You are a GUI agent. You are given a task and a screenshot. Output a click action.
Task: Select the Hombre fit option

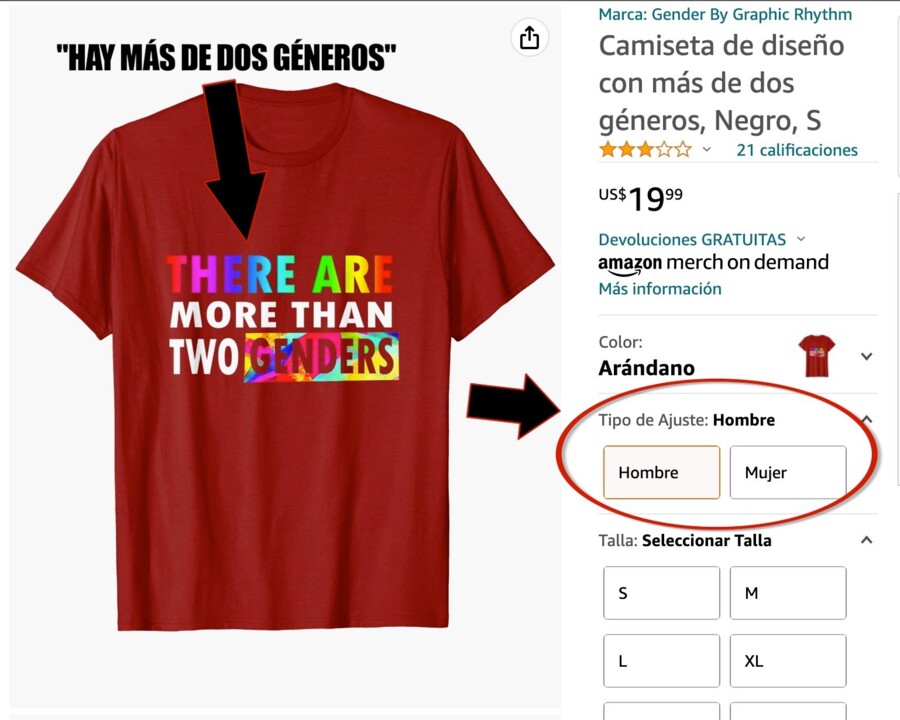click(x=661, y=473)
